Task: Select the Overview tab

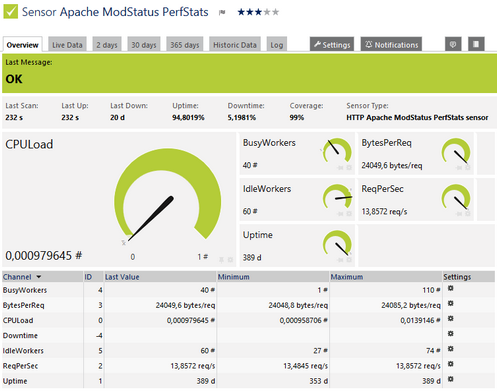Action: pos(22,44)
